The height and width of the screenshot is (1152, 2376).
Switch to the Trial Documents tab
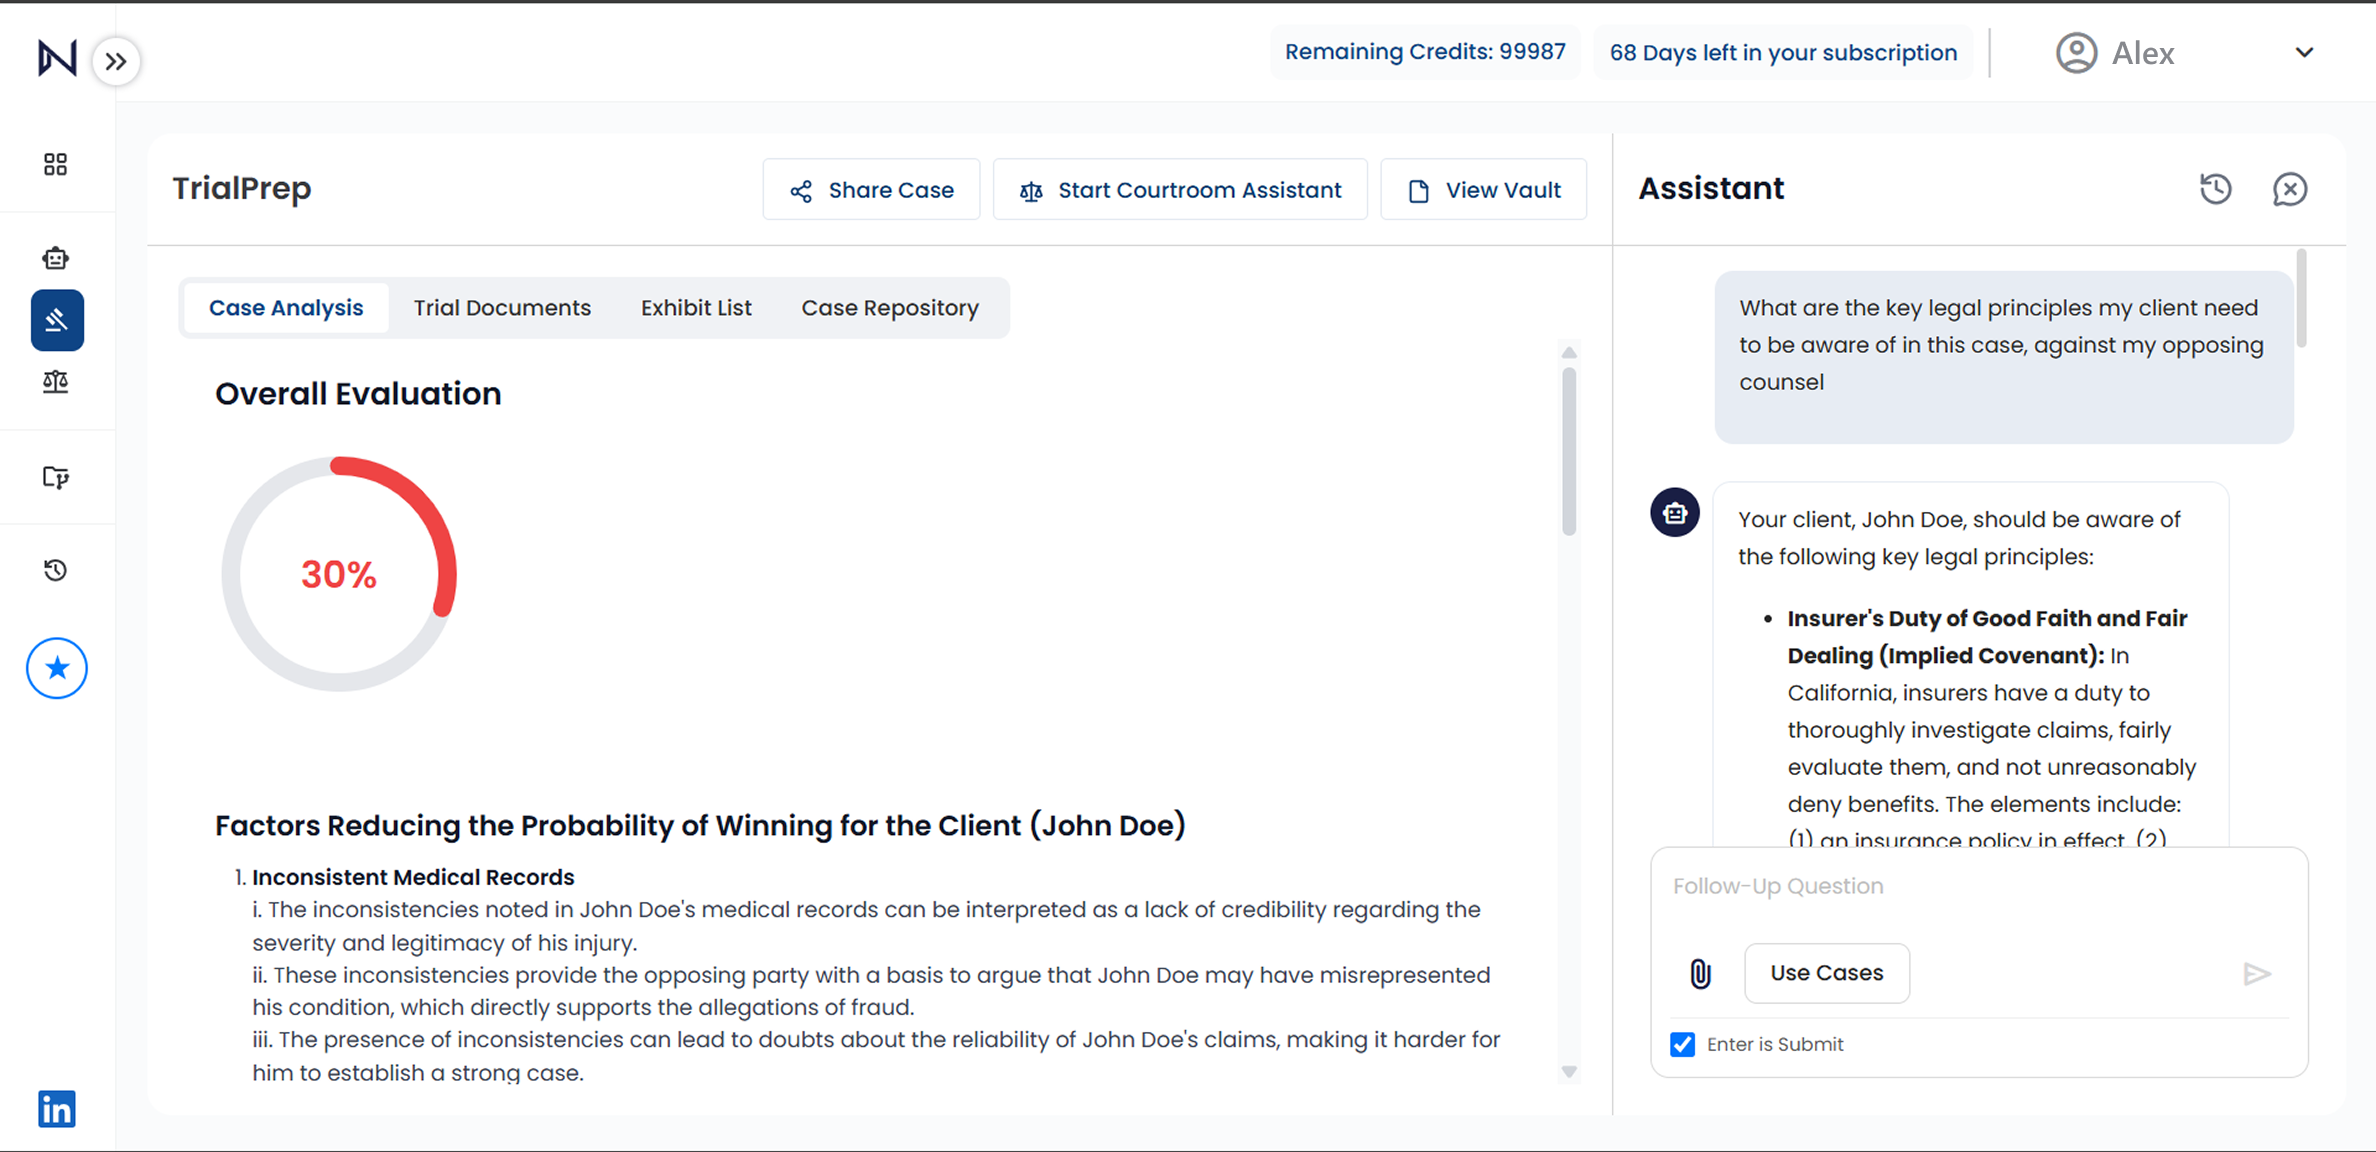[502, 308]
